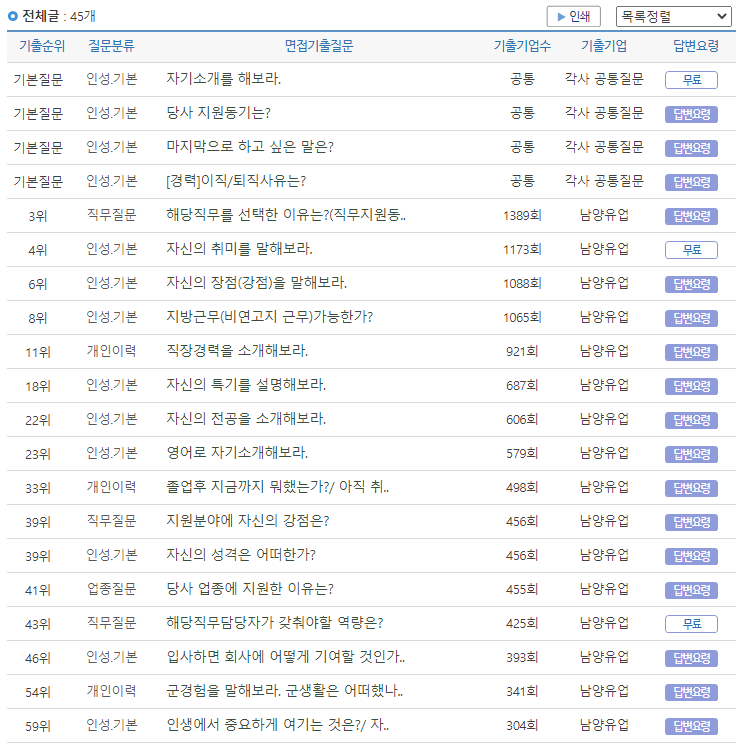
Task: Open question 직장경력을 소개해보라
Action: (237, 351)
